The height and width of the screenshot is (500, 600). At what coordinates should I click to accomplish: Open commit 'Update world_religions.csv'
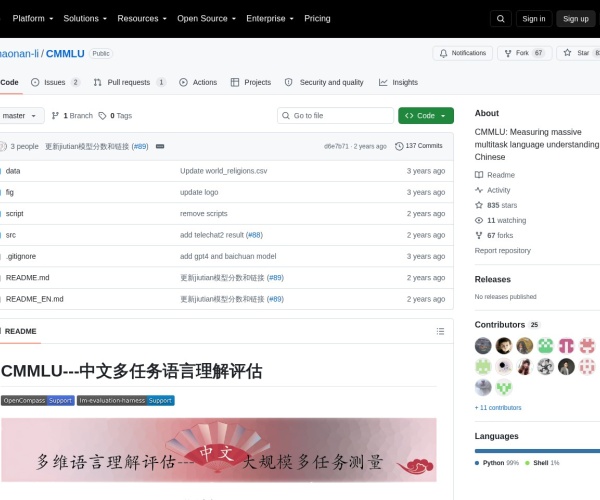click(x=223, y=171)
